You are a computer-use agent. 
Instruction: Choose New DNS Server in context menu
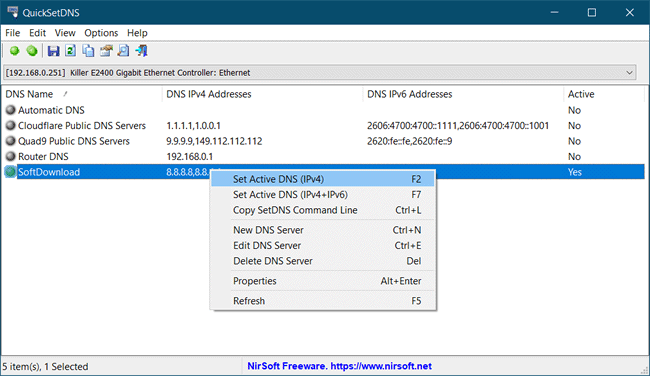[x=323, y=230]
